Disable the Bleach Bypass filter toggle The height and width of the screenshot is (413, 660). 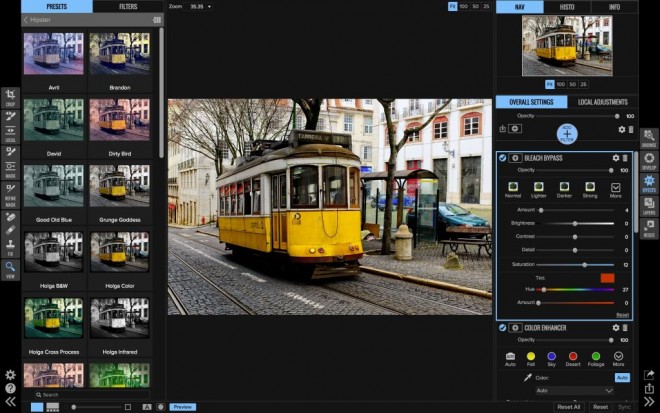pos(502,158)
